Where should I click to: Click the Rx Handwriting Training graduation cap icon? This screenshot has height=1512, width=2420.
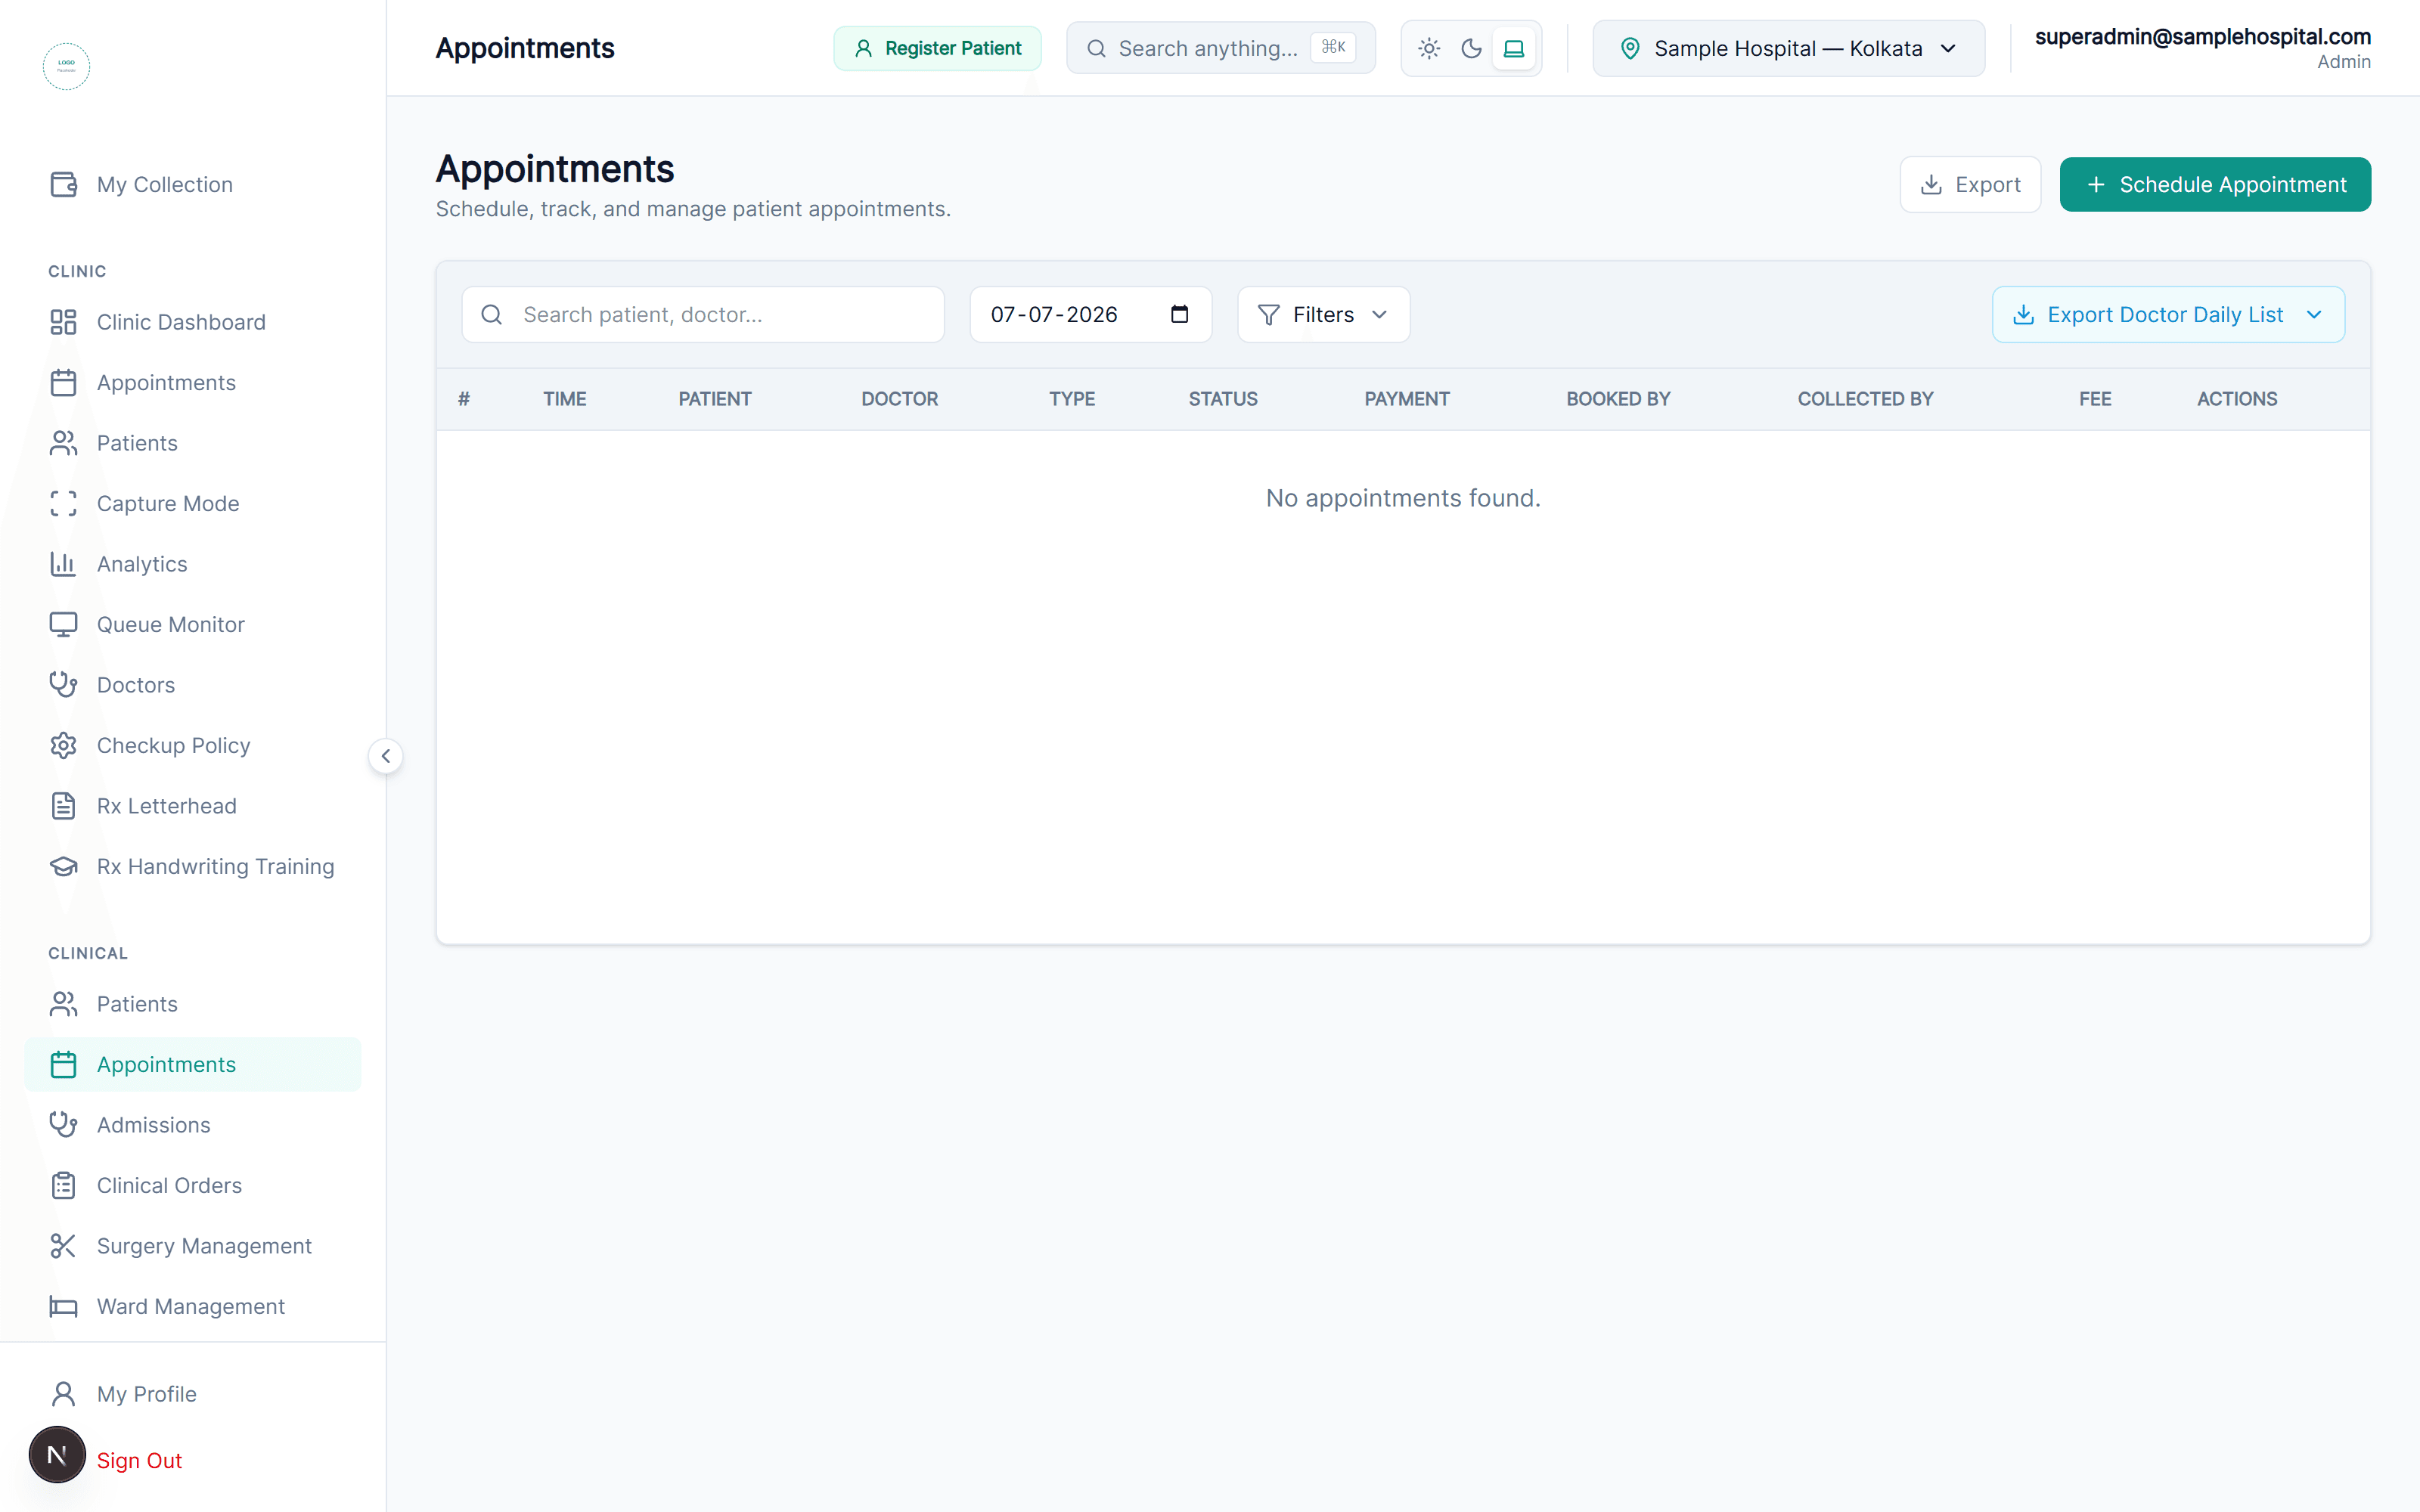point(63,866)
